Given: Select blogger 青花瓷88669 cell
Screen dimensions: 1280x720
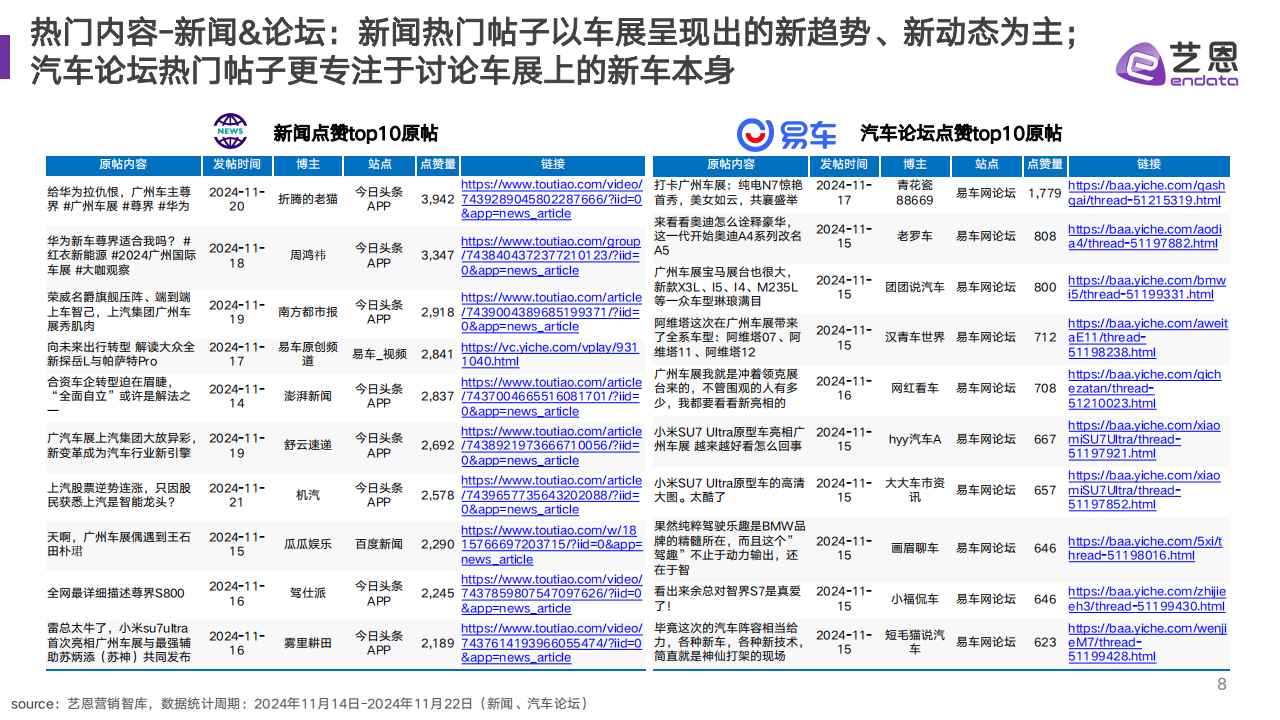Looking at the screenshot, I should [915, 193].
